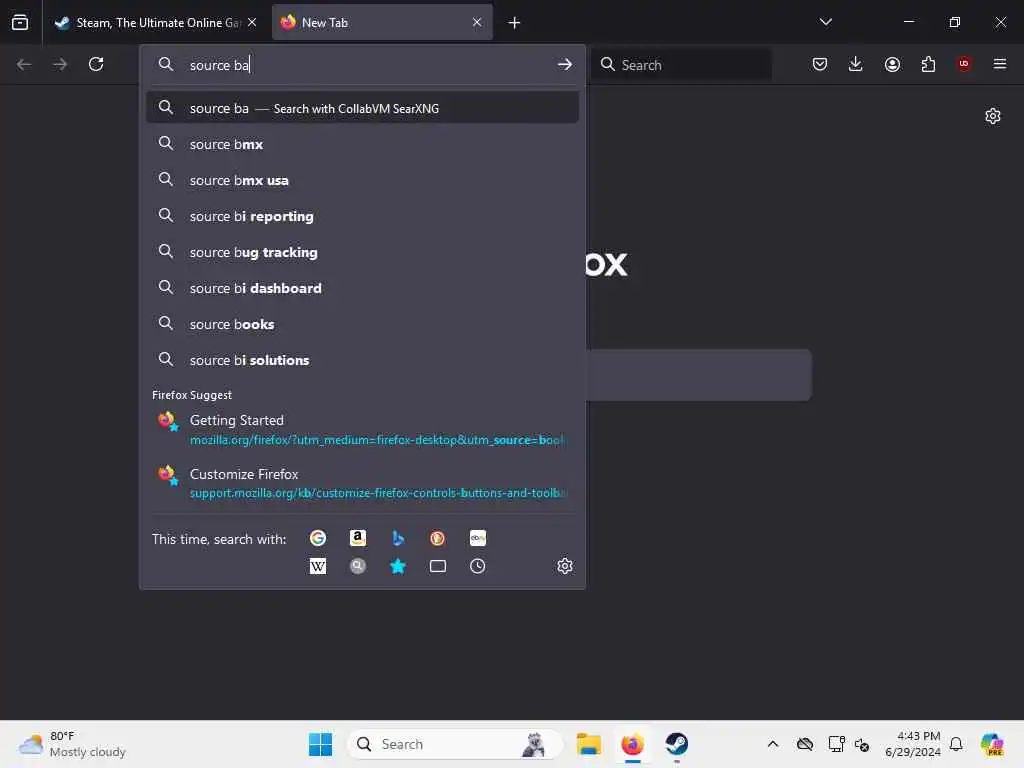This screenshot has height=768, width=1024.
Task: Open the clock showing 4:43 PM
Action: point(912,744)
